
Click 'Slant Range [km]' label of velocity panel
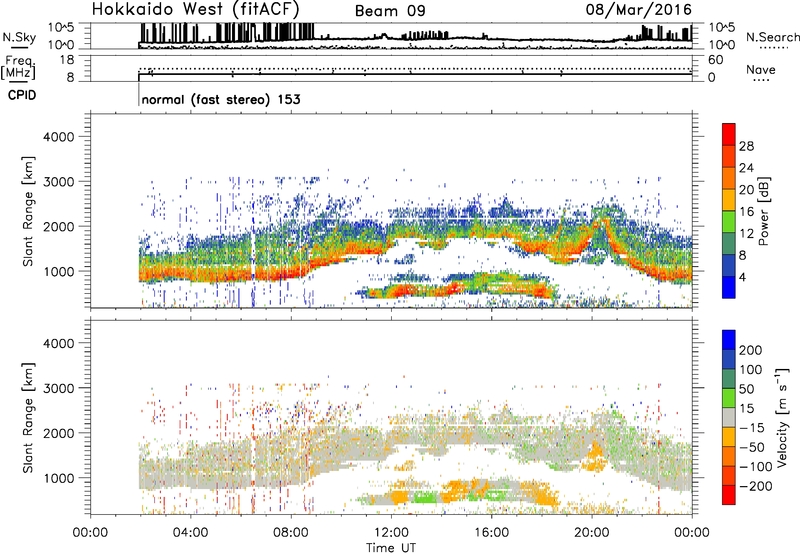click(x=28, y=417)
